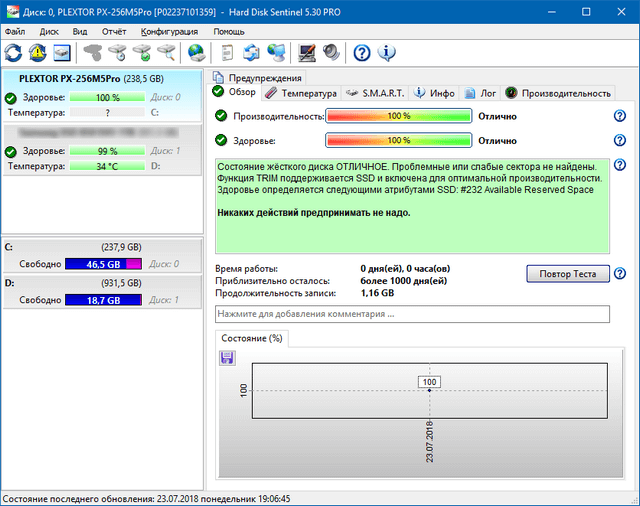
Task: Open the Отчёт menu
Action: (113, 31)
